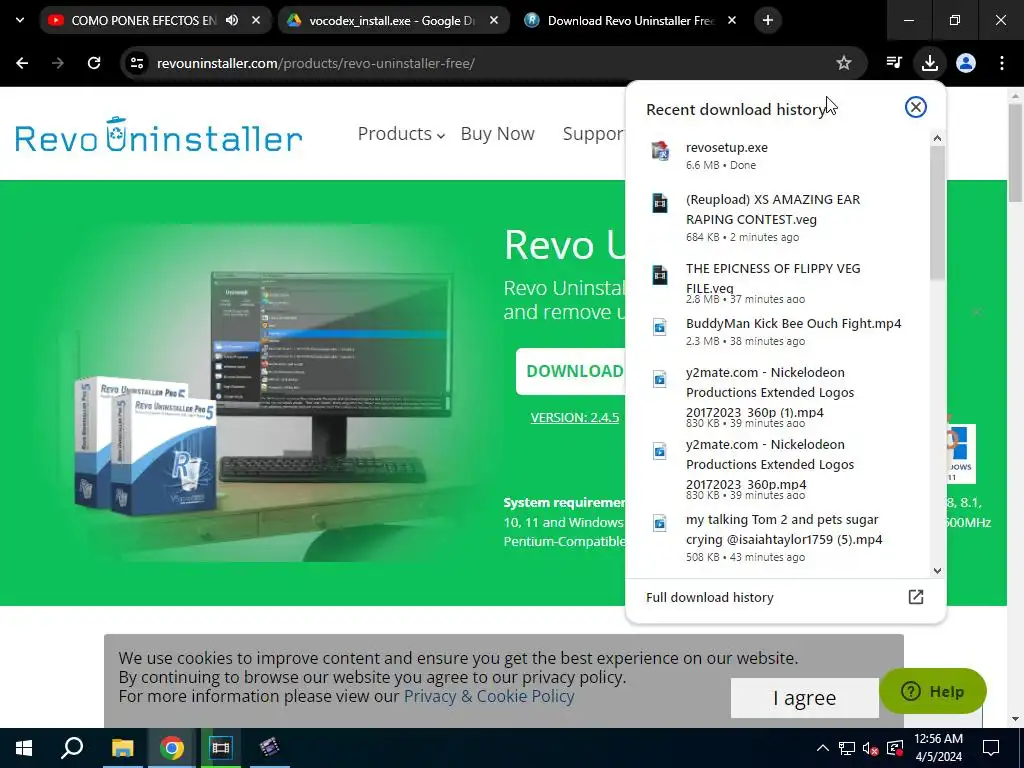The width and height of the screenshot is (1024, 768).
Task: Open a new browser tab
Action: coord(767,20)
